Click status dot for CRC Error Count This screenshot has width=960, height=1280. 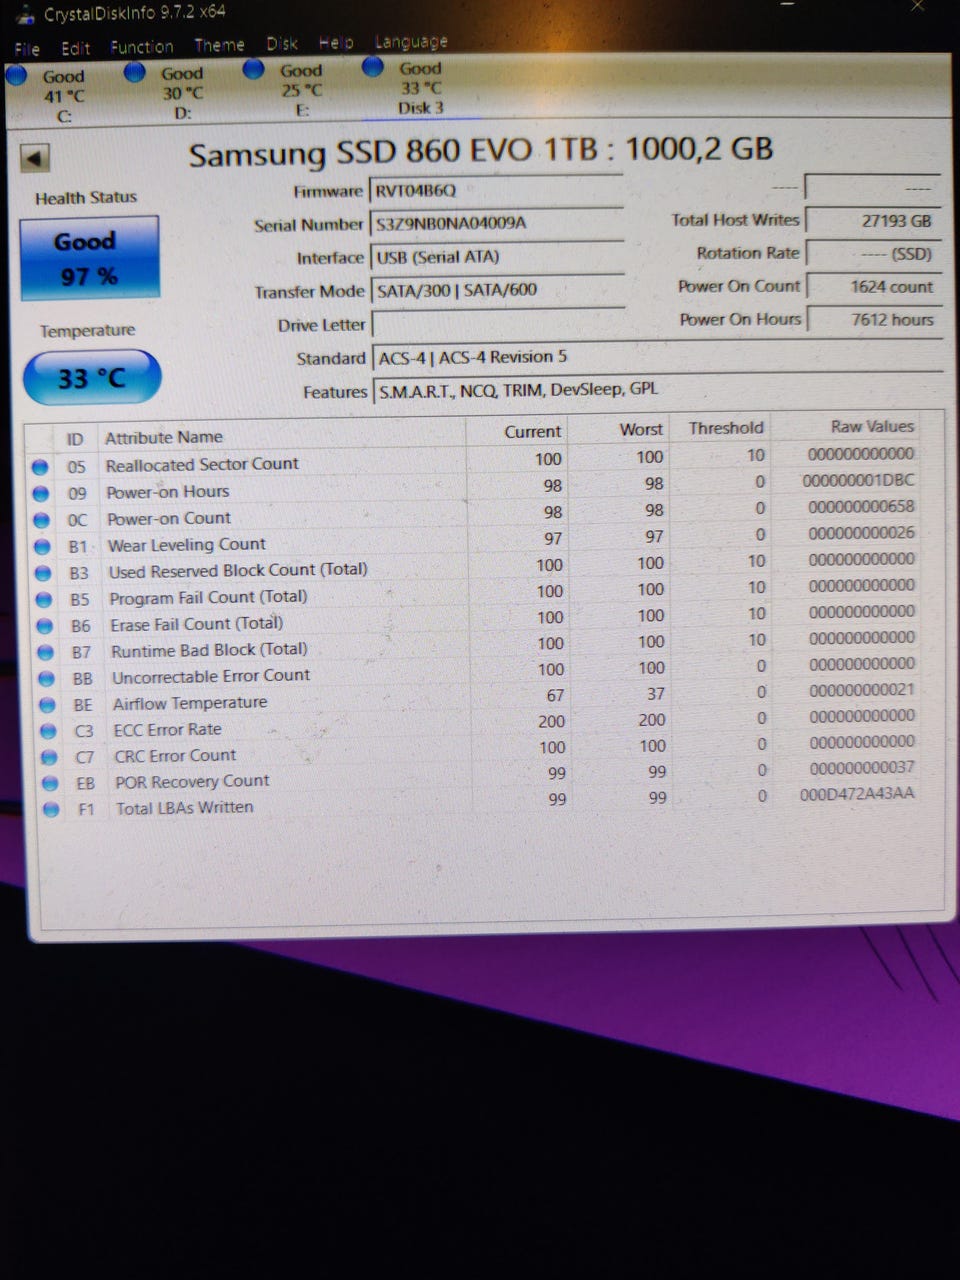click(50, 757)
